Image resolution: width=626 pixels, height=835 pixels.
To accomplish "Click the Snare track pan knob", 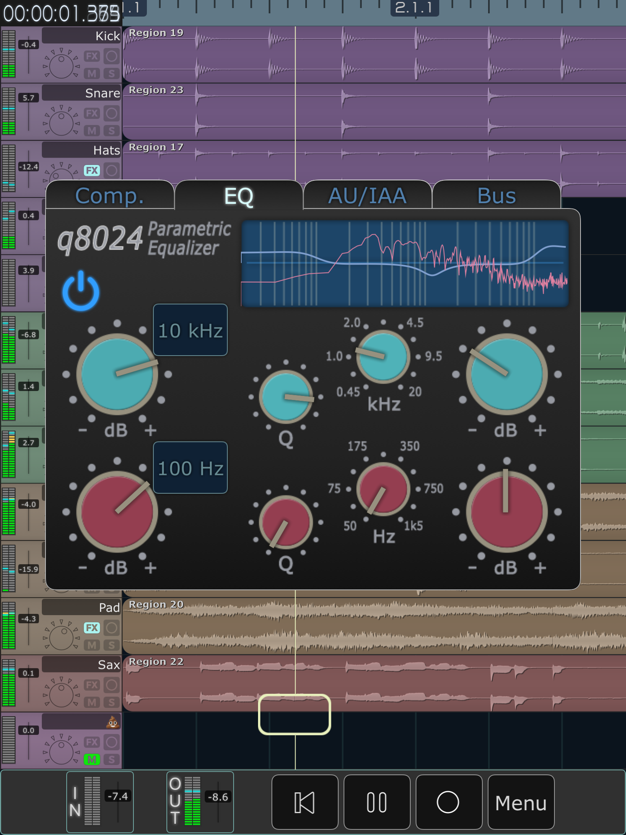I will [62, 124].
